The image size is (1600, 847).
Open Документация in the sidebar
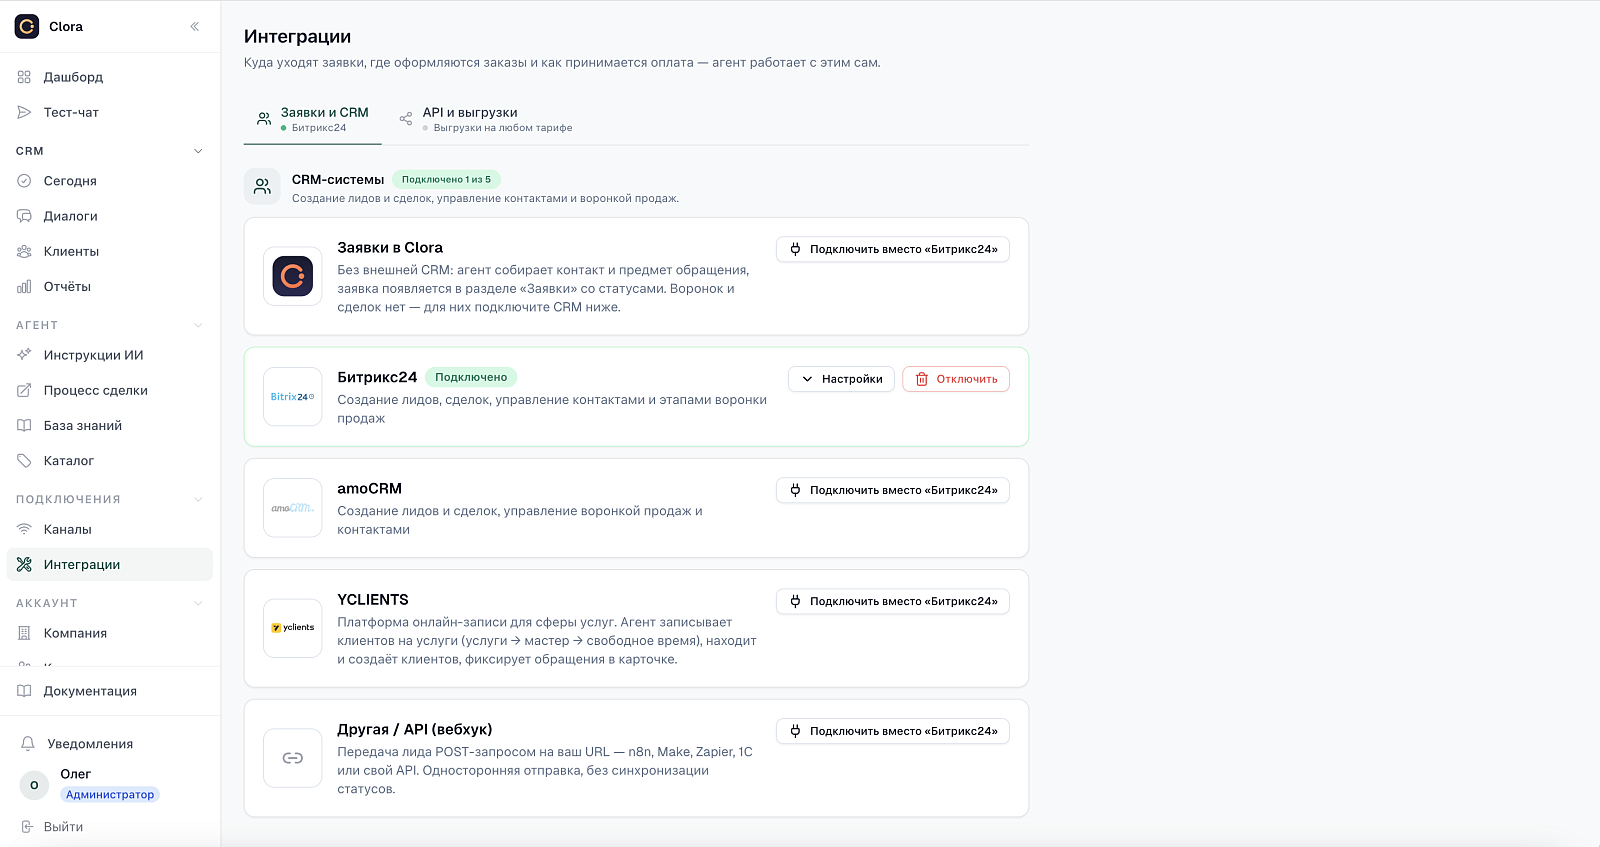110,691
